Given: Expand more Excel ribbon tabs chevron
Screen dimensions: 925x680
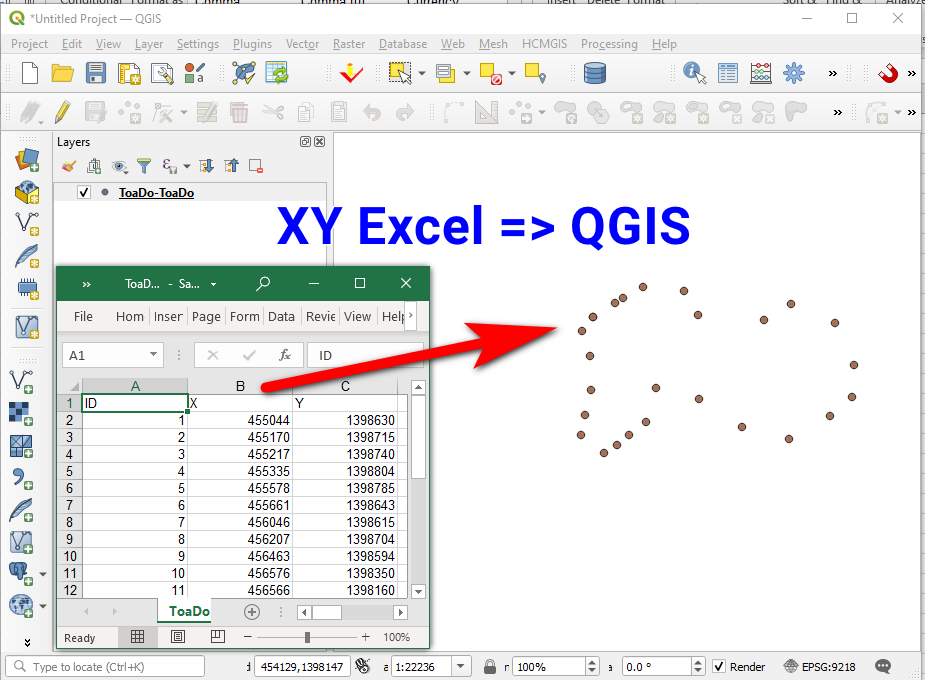Looking at the screenshot, I should (411, 315).
